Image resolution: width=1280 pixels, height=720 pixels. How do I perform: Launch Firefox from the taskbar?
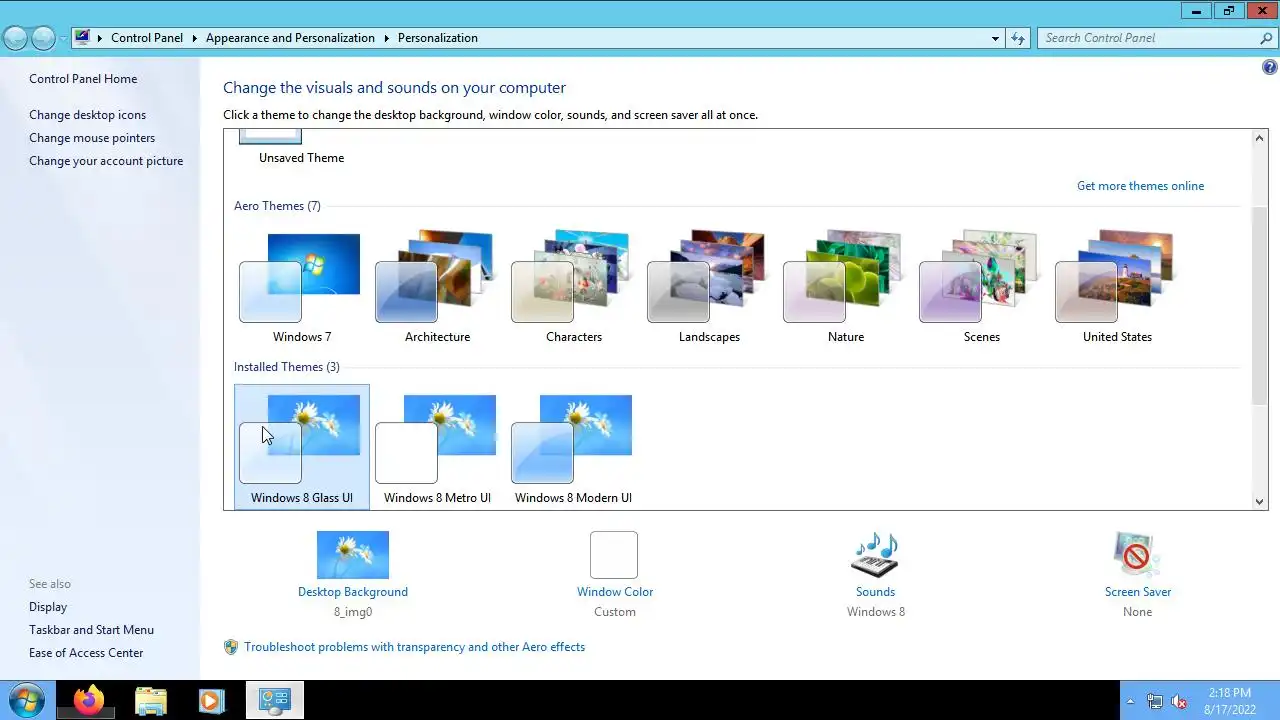[x=88, y=700]
